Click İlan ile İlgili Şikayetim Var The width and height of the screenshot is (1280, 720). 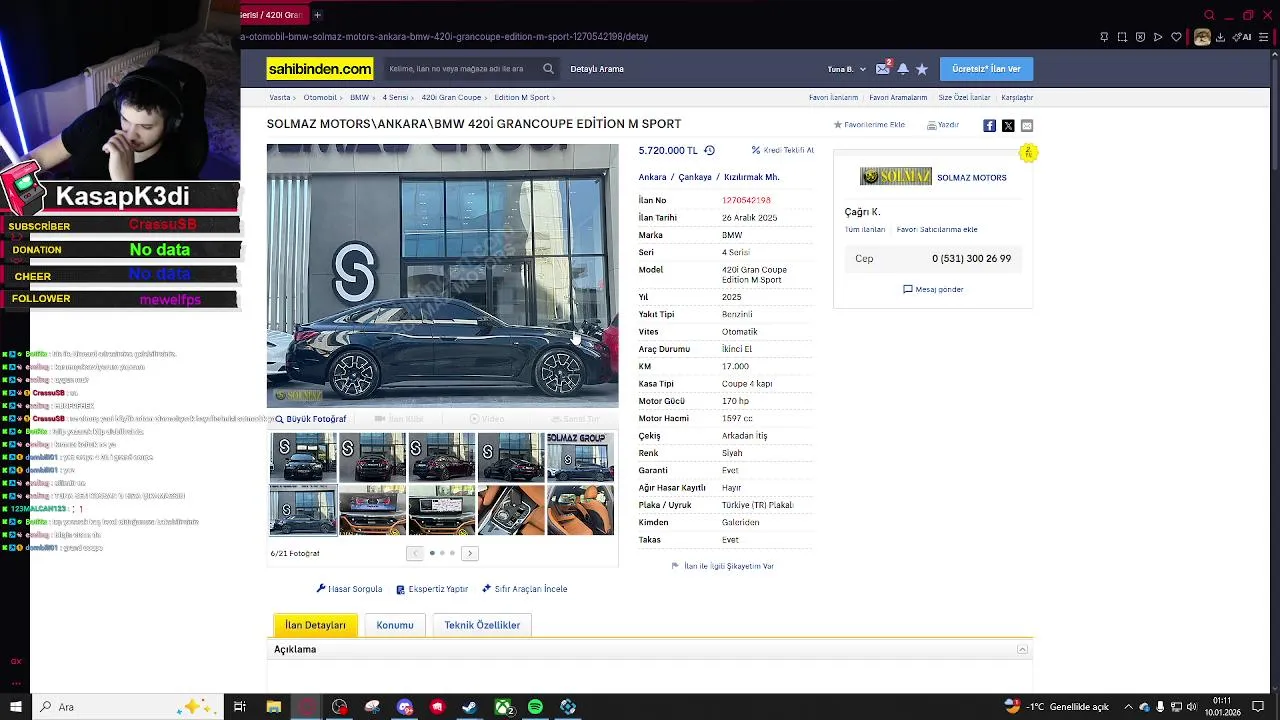(722, 566)
